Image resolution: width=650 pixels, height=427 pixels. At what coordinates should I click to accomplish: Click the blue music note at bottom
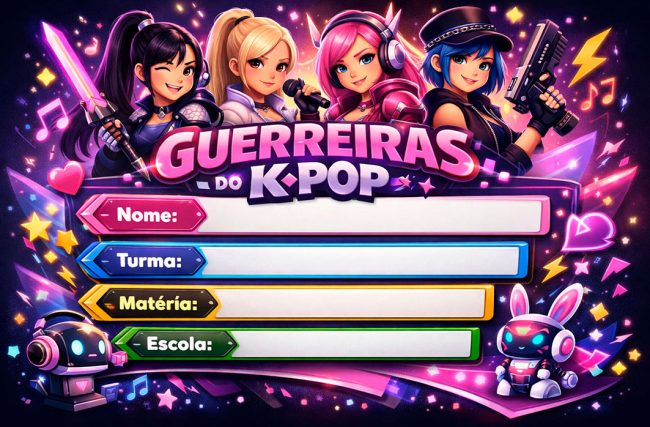point(137,387)
